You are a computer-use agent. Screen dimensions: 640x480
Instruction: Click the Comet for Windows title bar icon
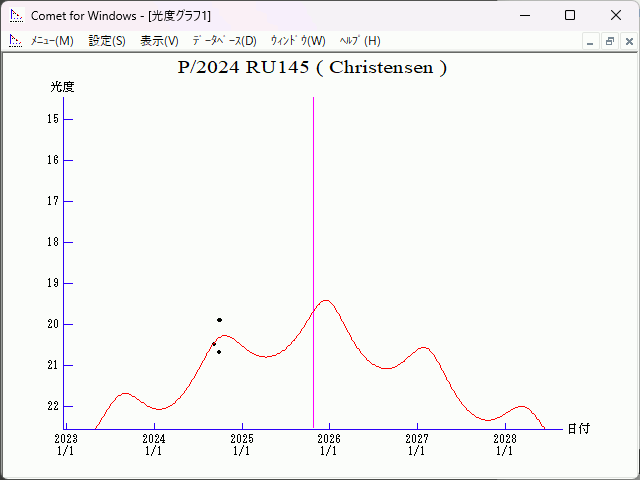(16, 15)
